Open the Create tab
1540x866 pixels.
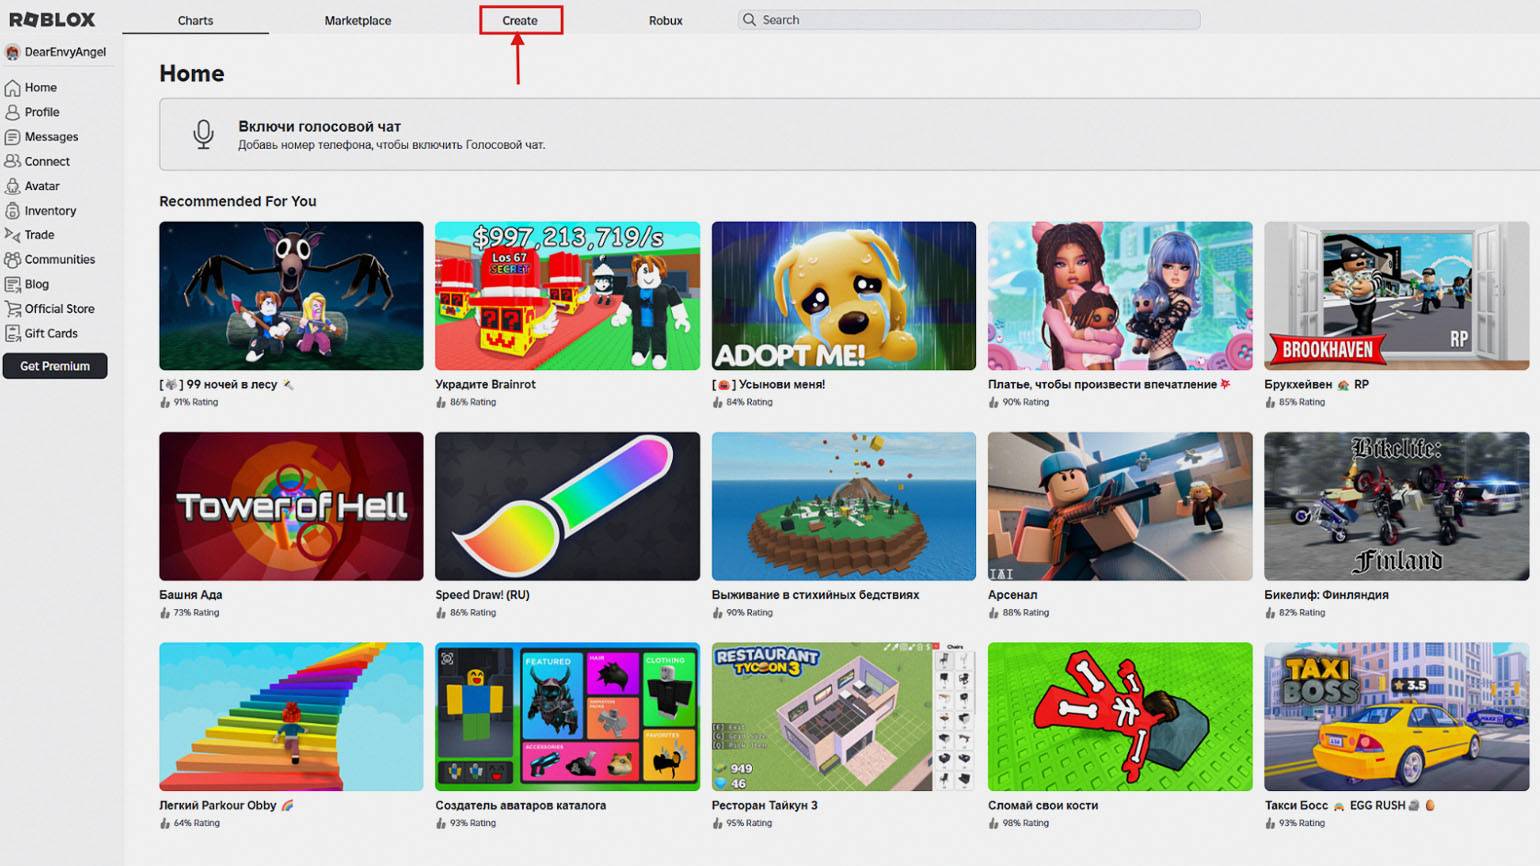(x=520, y=20)
